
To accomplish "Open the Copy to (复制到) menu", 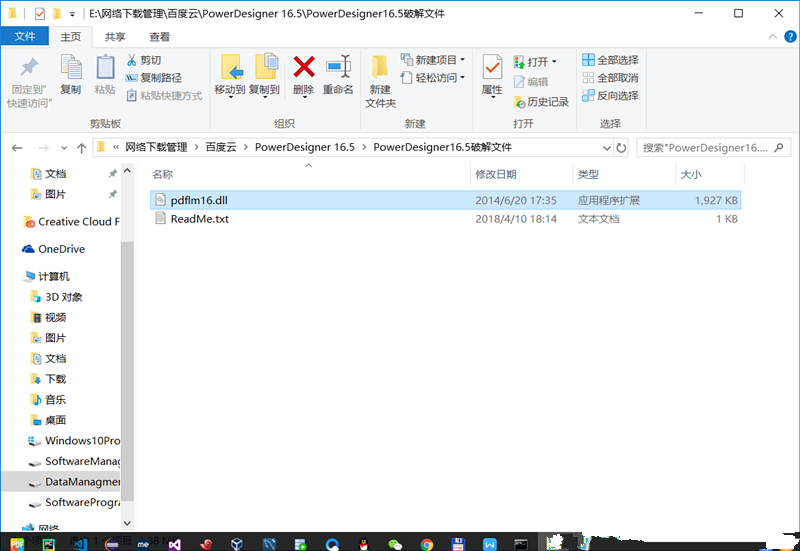I will point(264,76).
